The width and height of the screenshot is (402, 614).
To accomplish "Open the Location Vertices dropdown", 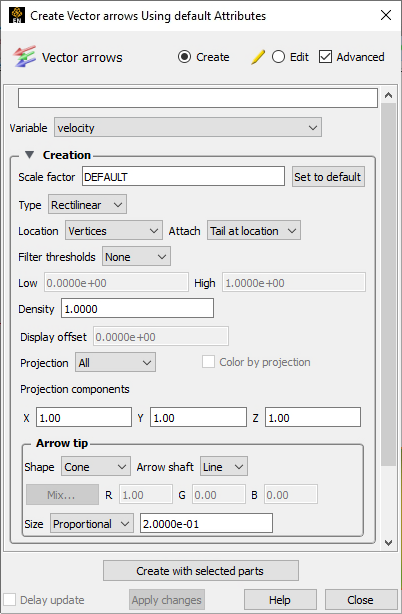I will pyautogui.click(x=114, y=231).
